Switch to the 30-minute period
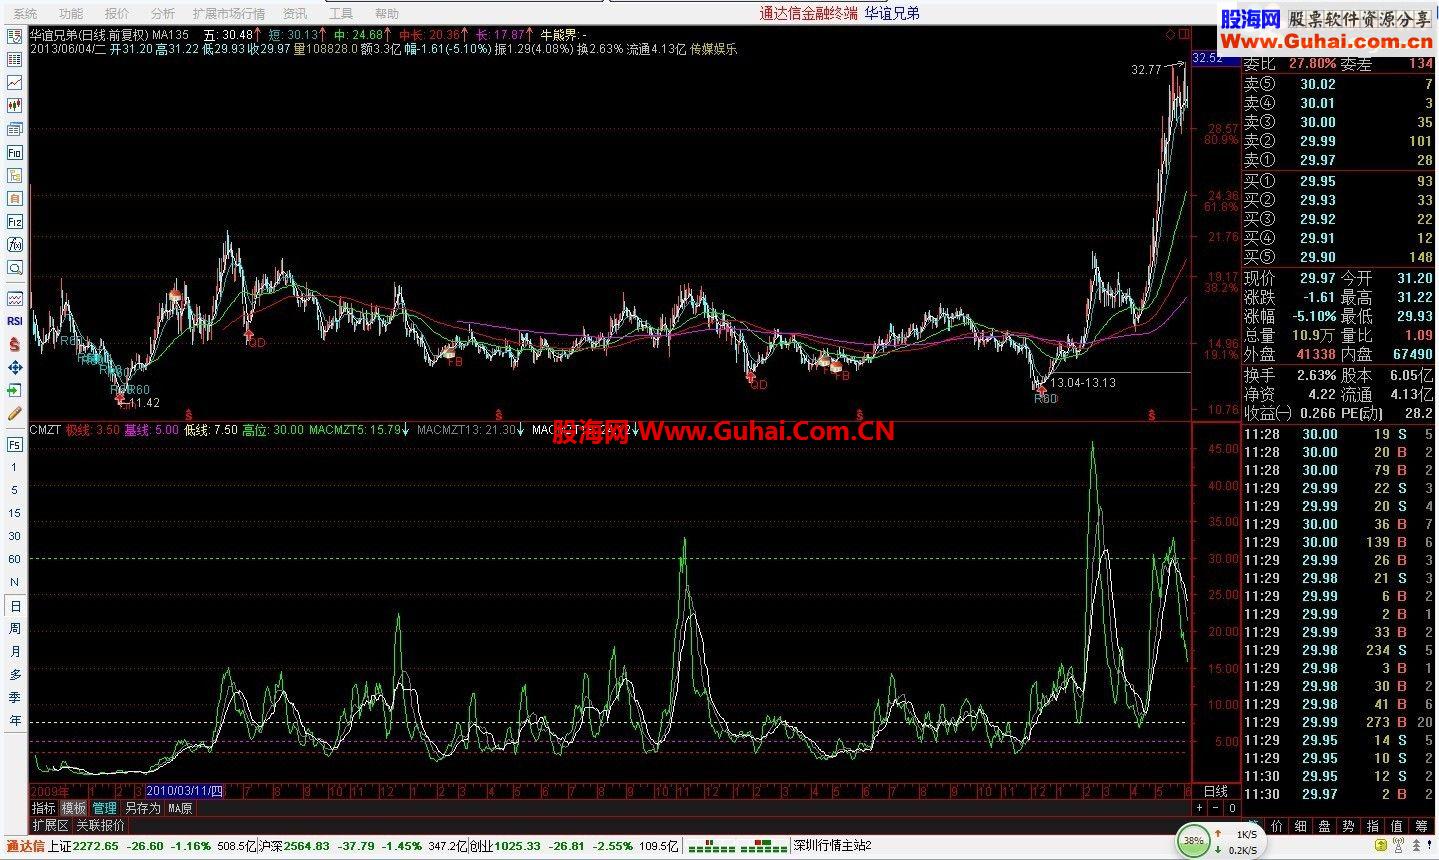The height and width of the screenshot is (860, 1439). pos(15,536)
